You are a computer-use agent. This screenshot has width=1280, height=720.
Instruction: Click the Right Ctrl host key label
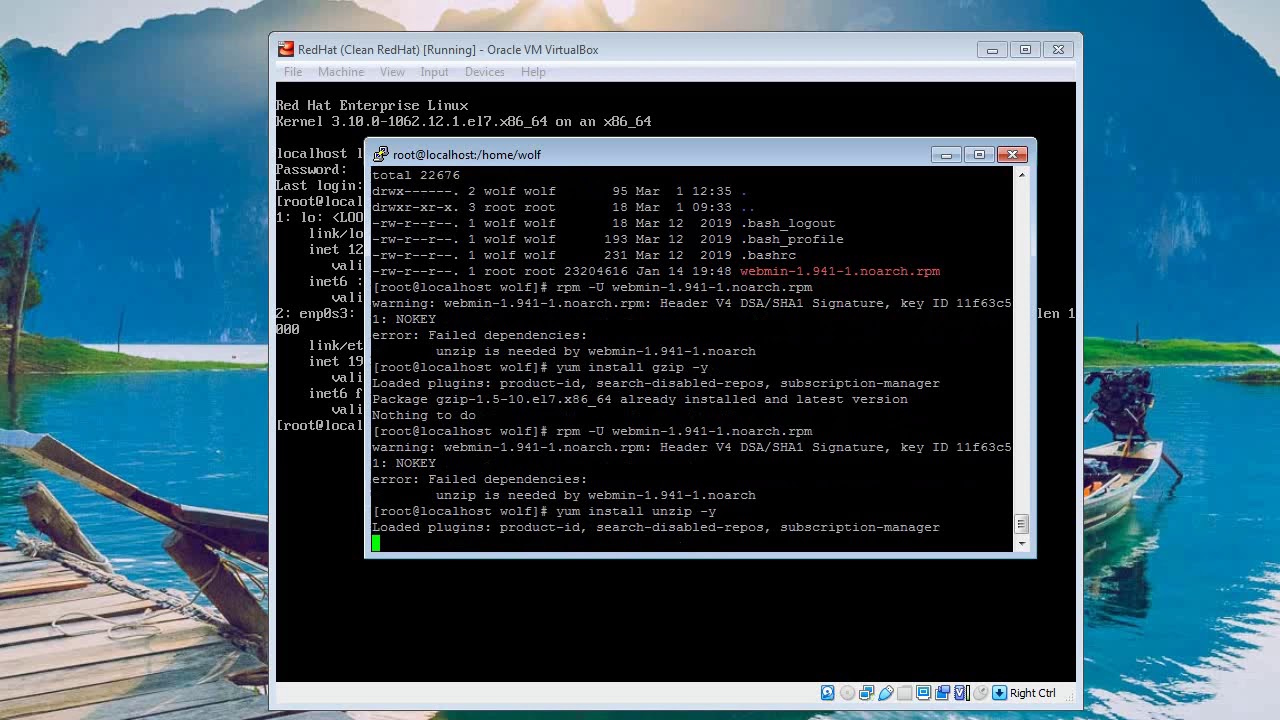1032,693
